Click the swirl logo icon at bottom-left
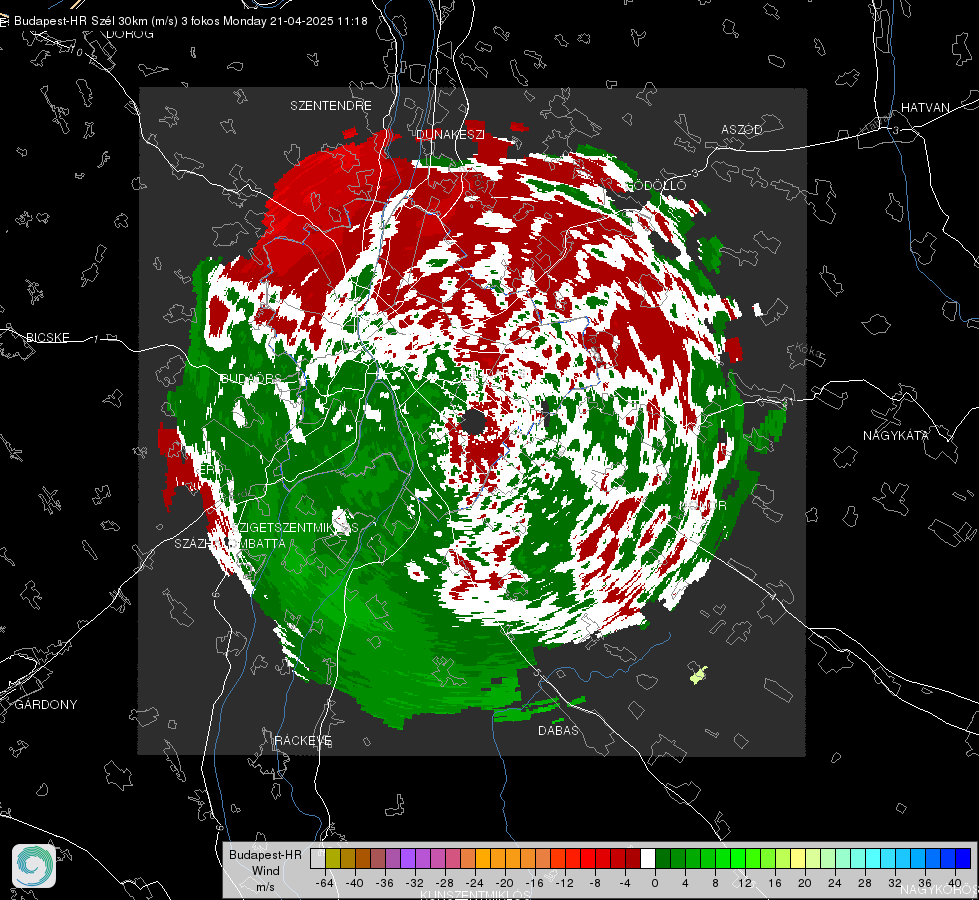 point(34,866)
